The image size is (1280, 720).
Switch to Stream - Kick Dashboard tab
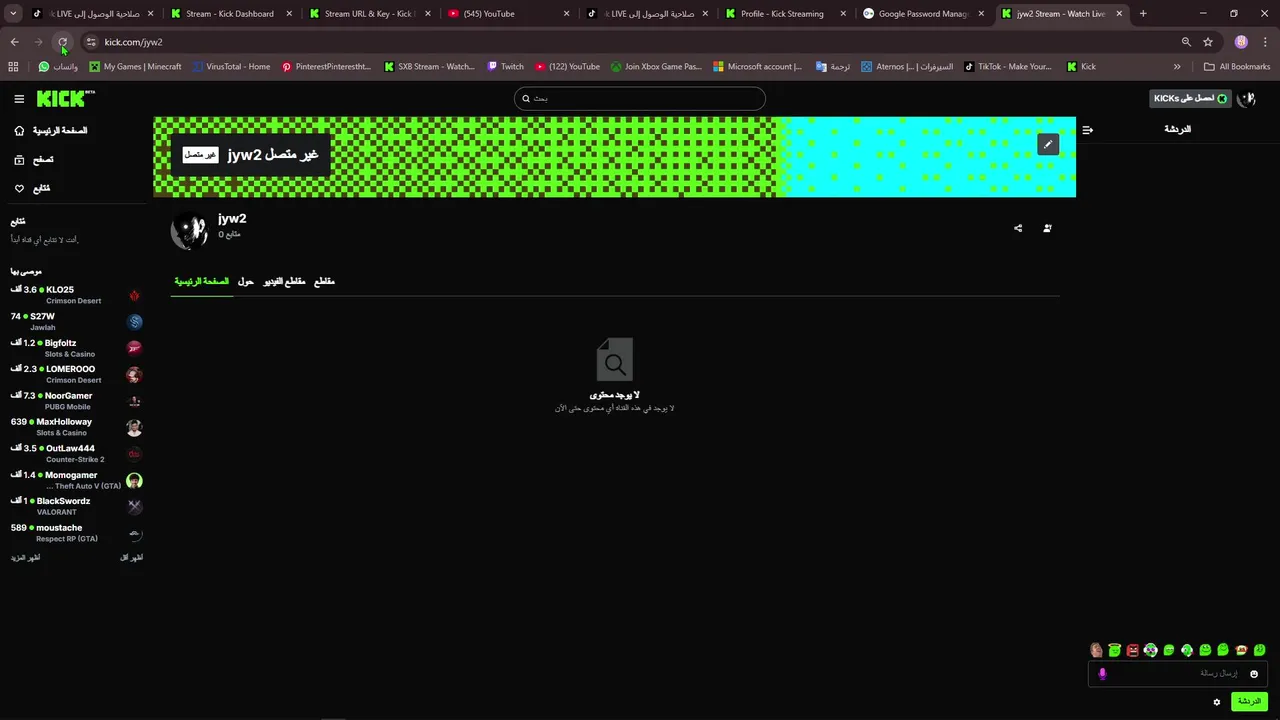[230, 14]
